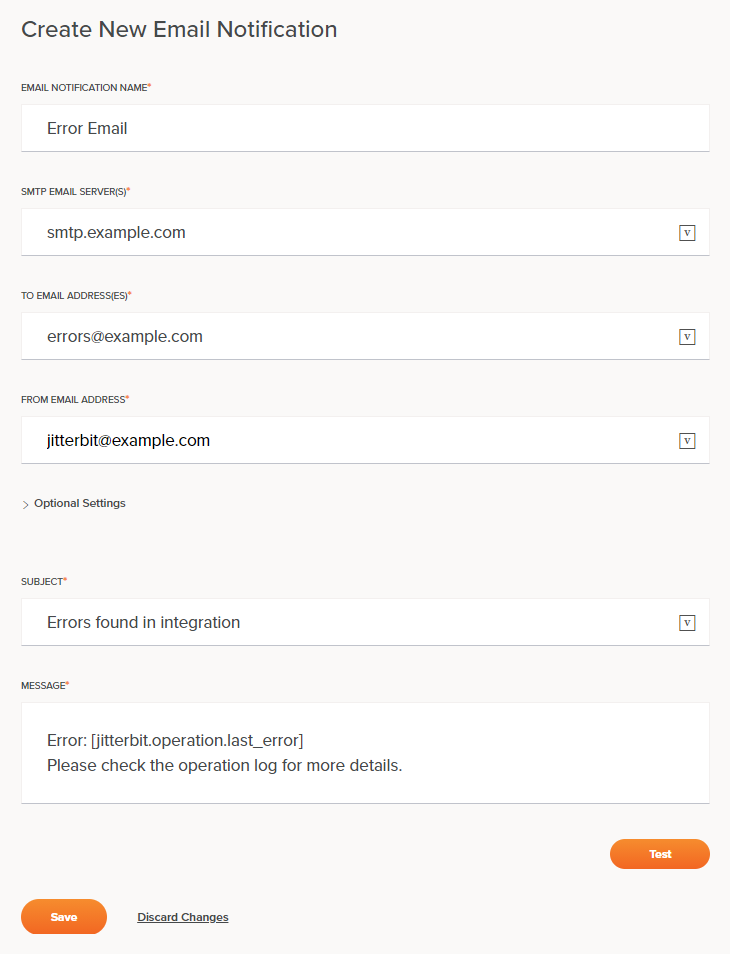
Task: Click the chevron beside Optional Settings
Action: 25,504
